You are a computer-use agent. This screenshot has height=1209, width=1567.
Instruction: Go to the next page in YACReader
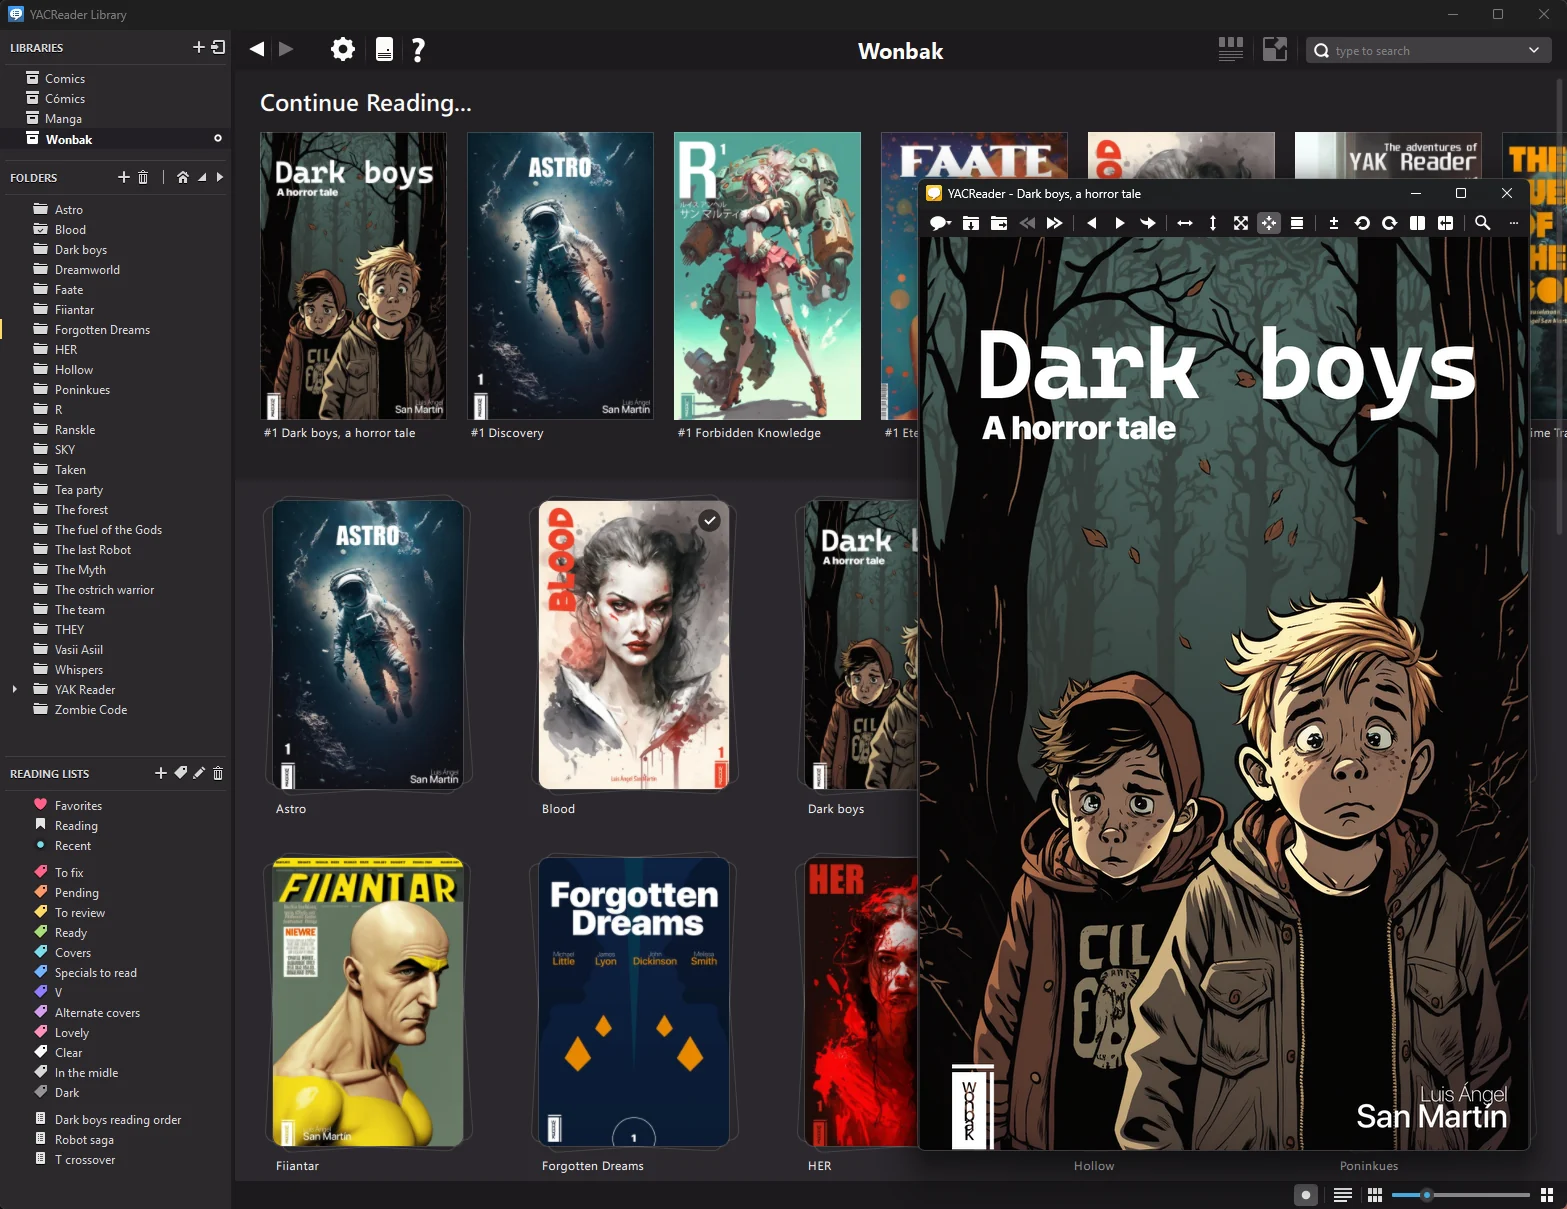coord(1119,223)
